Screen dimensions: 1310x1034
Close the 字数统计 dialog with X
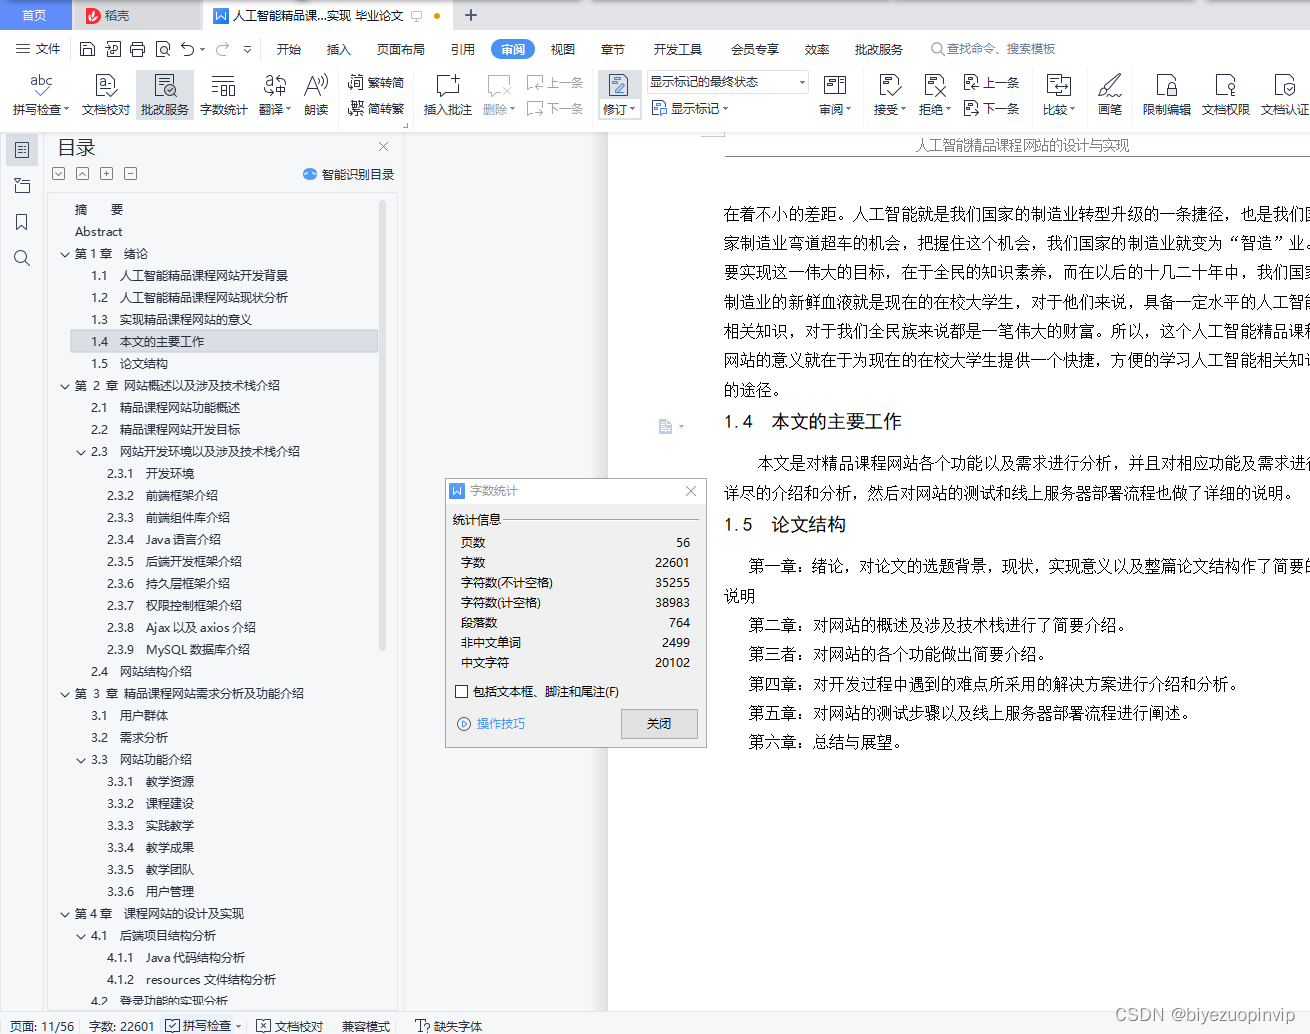[x=691, y=491]
